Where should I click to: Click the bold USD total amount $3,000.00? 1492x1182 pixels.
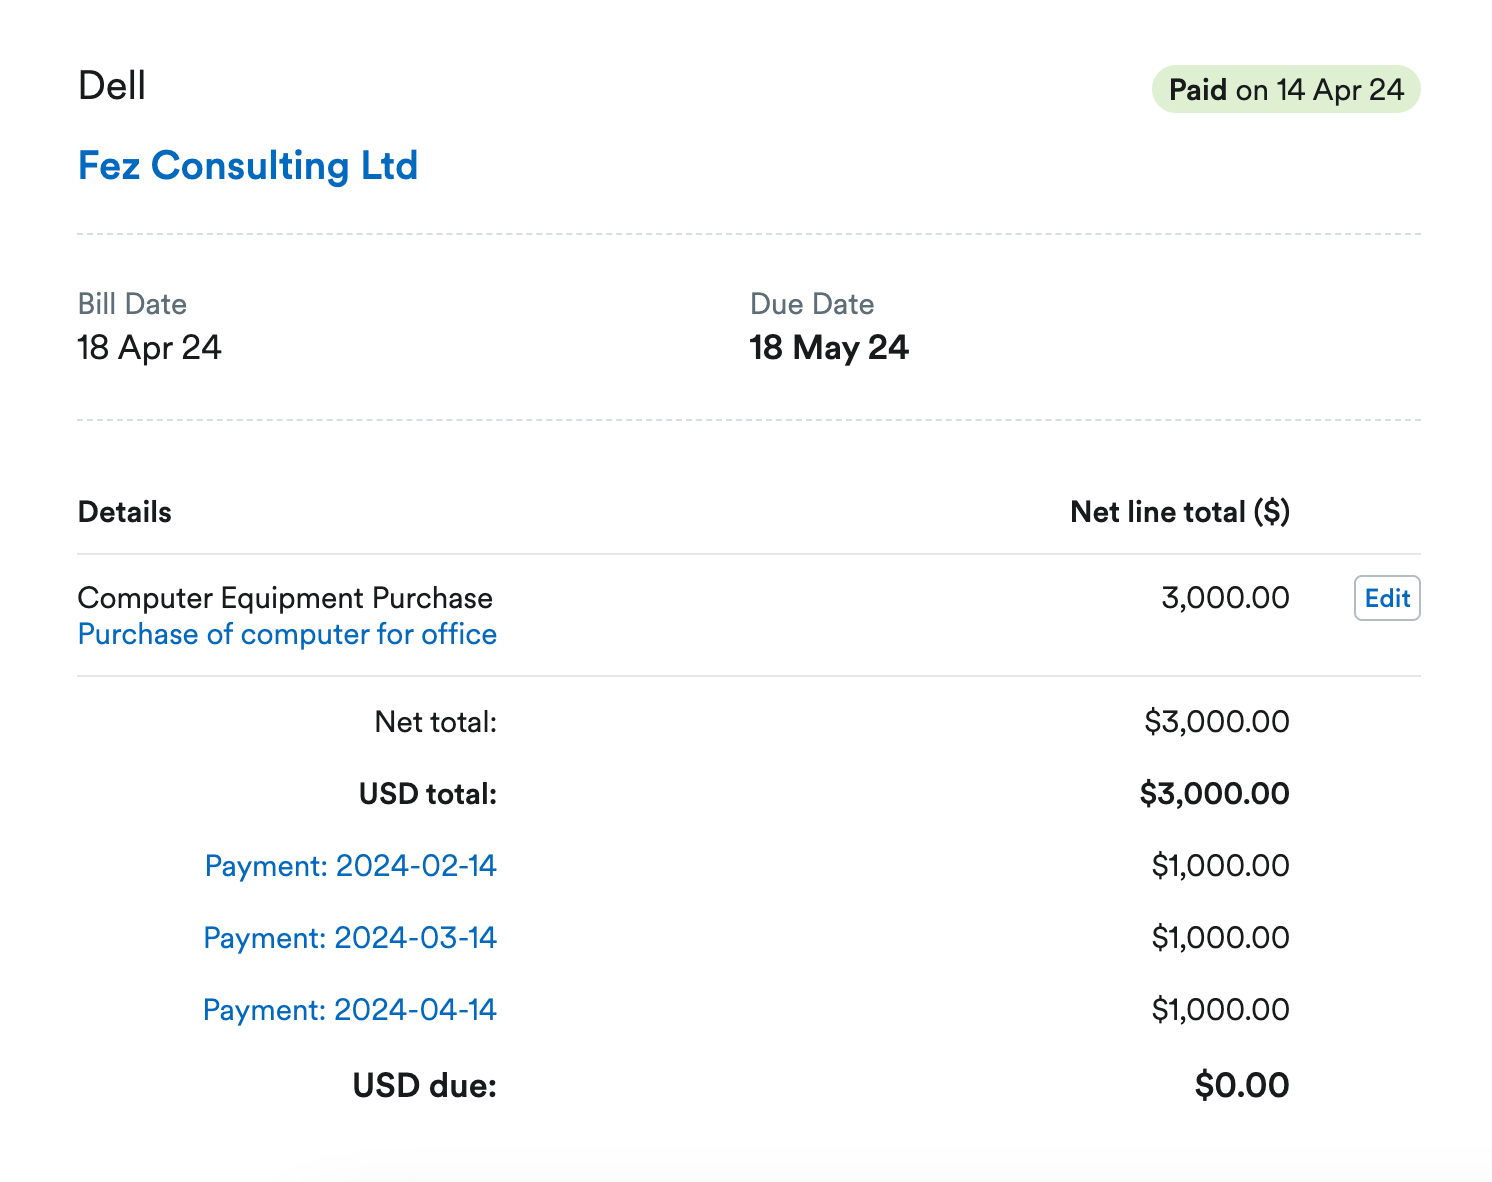1215,794
